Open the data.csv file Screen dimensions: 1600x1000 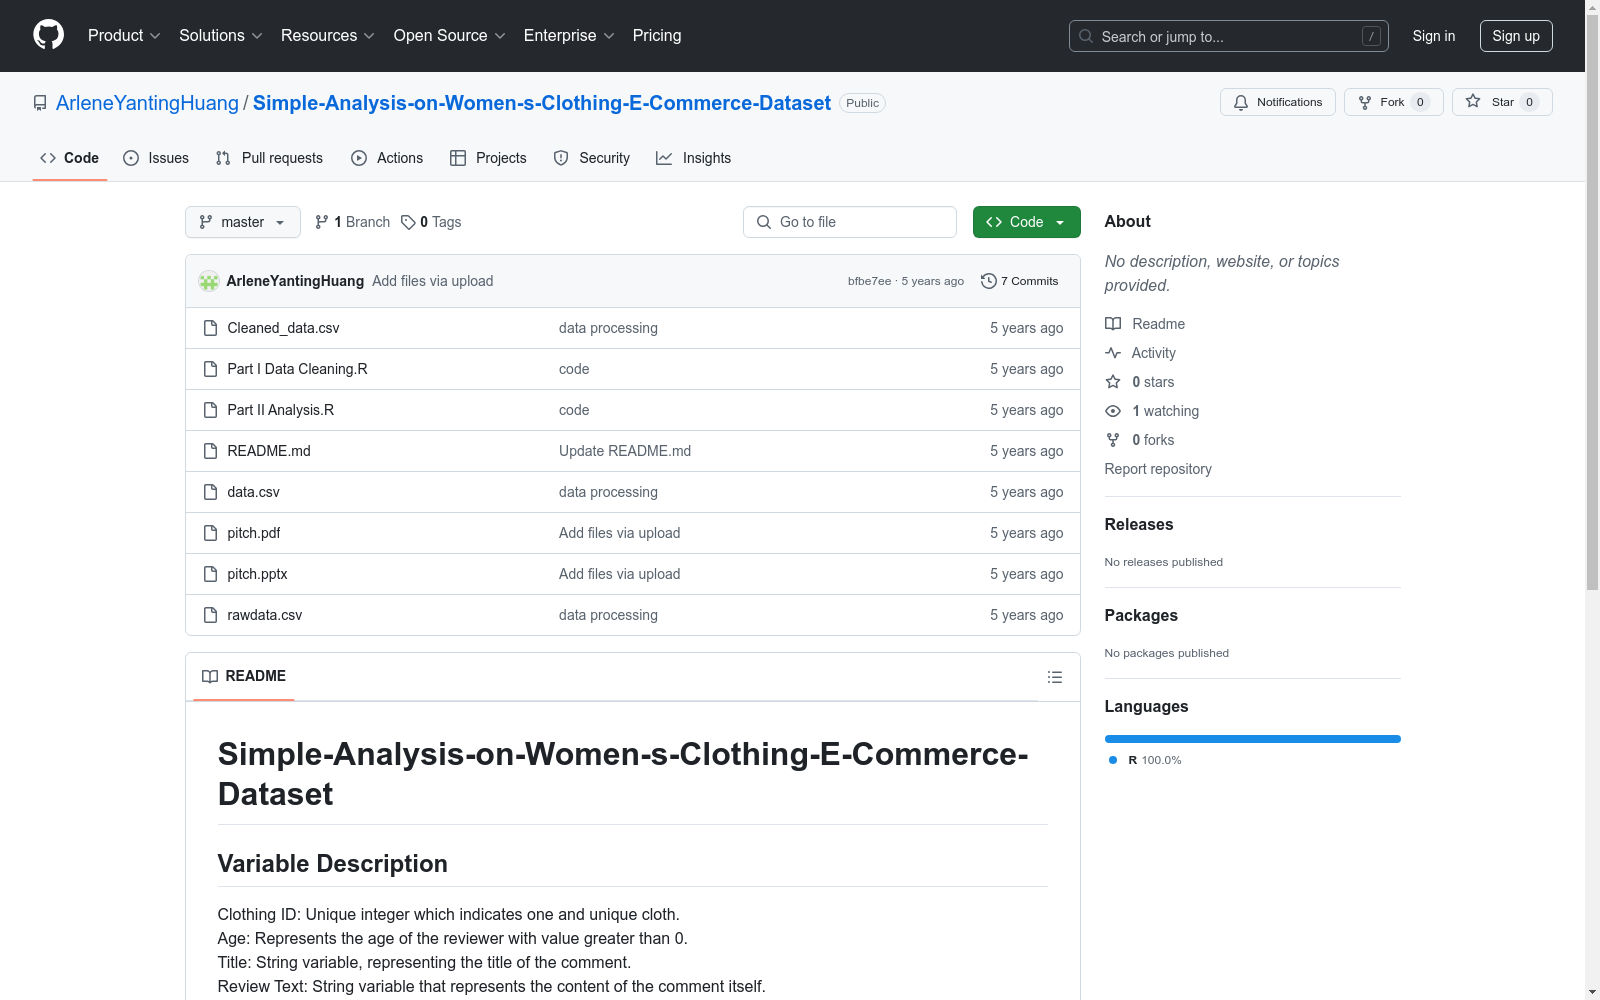coord(253,492)
